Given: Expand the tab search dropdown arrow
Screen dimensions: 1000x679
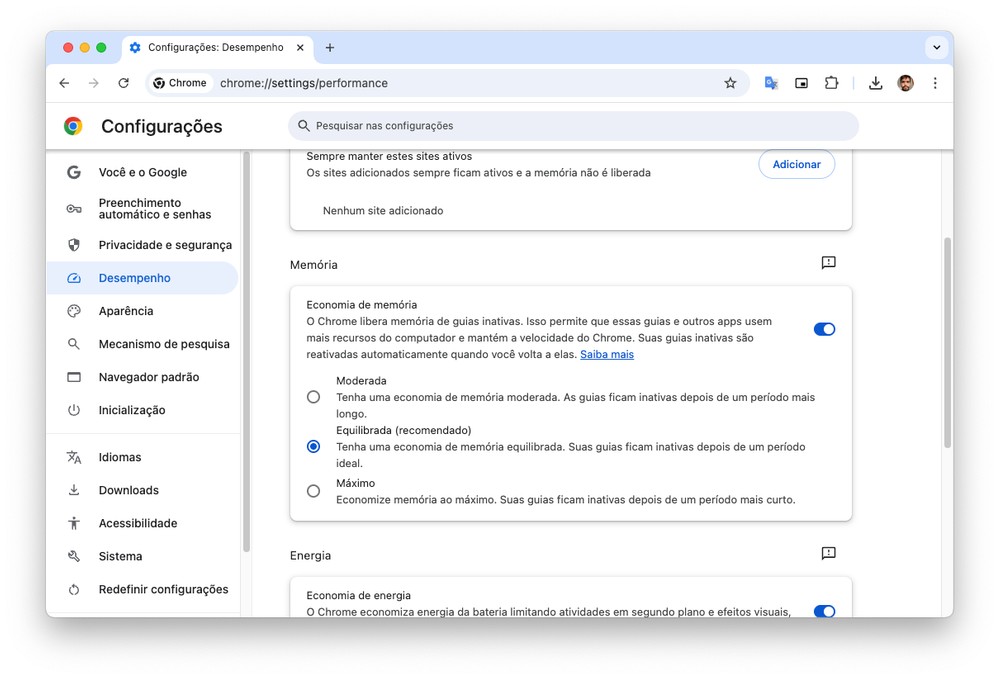Looking at the screenshot, I should [x=936, y=47].
